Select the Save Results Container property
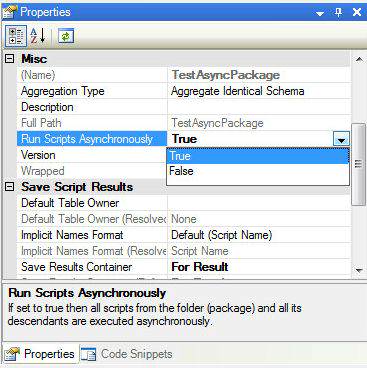This screenshot has height=368, width=367. pos(92,267)
